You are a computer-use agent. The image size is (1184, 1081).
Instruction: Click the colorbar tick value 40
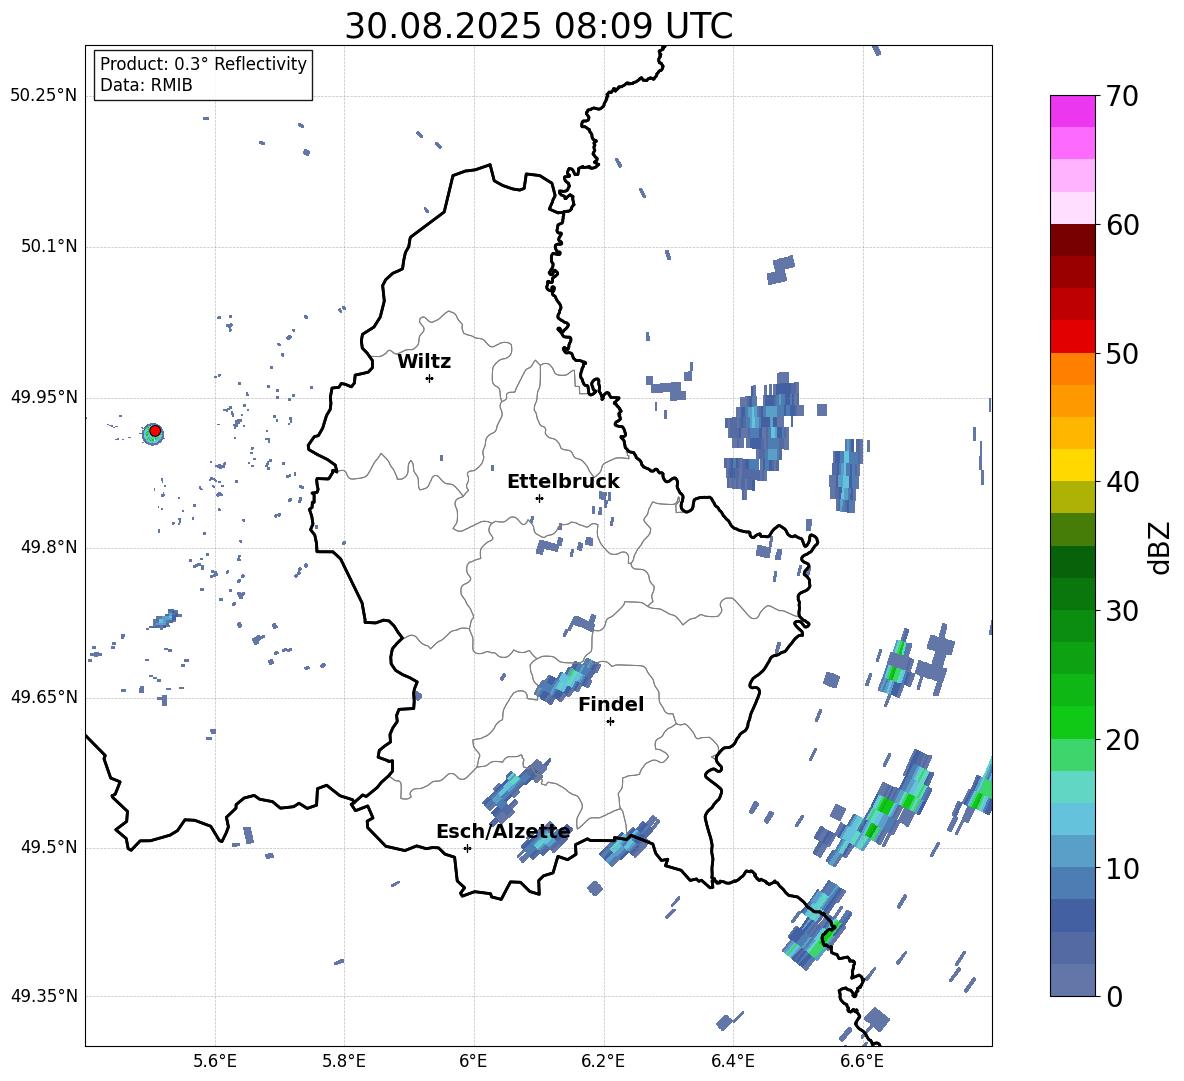(1122, 482)
